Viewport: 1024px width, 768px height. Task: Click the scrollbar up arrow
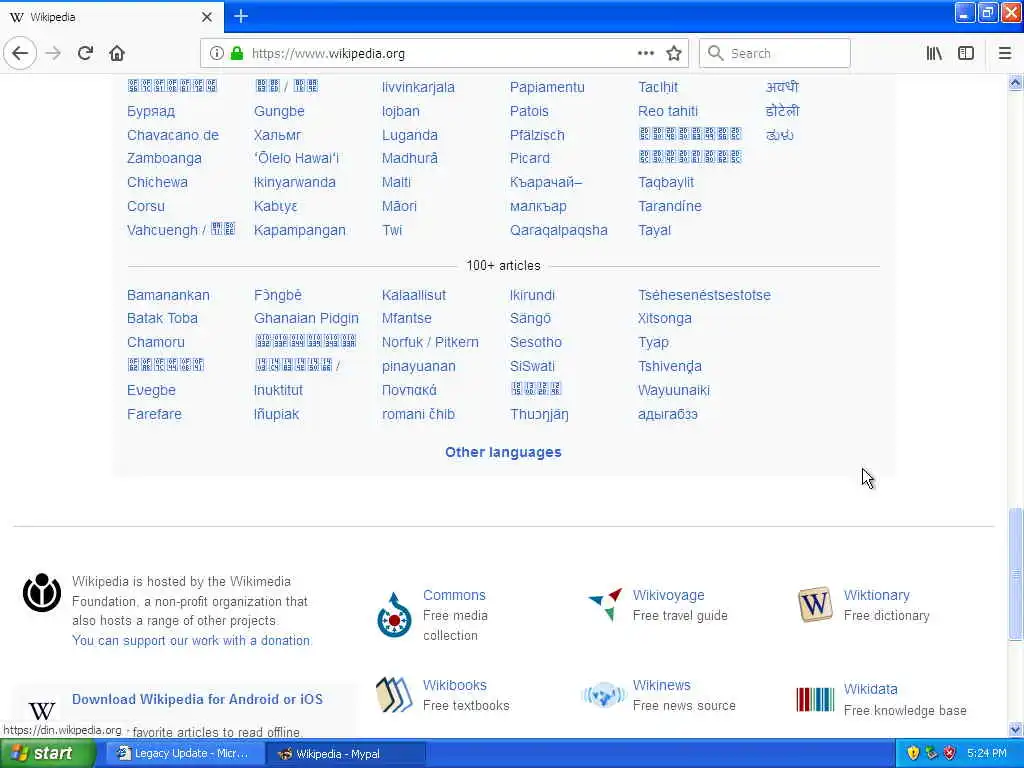click(1016, 82)
